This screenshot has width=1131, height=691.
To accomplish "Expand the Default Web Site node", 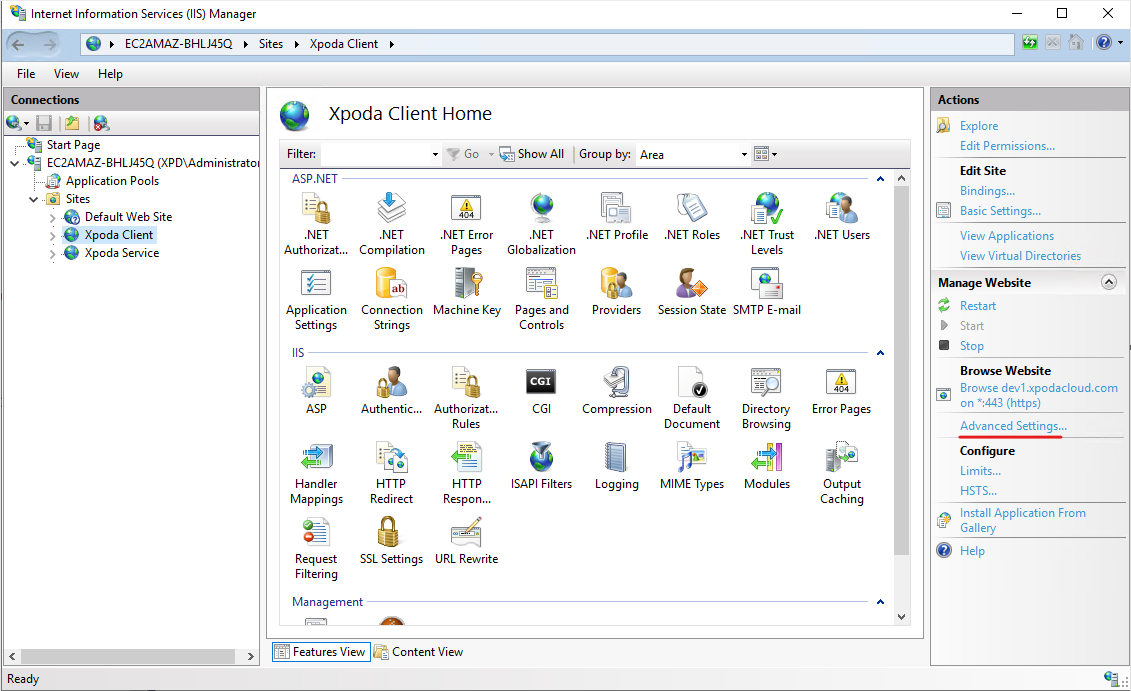I will click(x=53, y=217).
